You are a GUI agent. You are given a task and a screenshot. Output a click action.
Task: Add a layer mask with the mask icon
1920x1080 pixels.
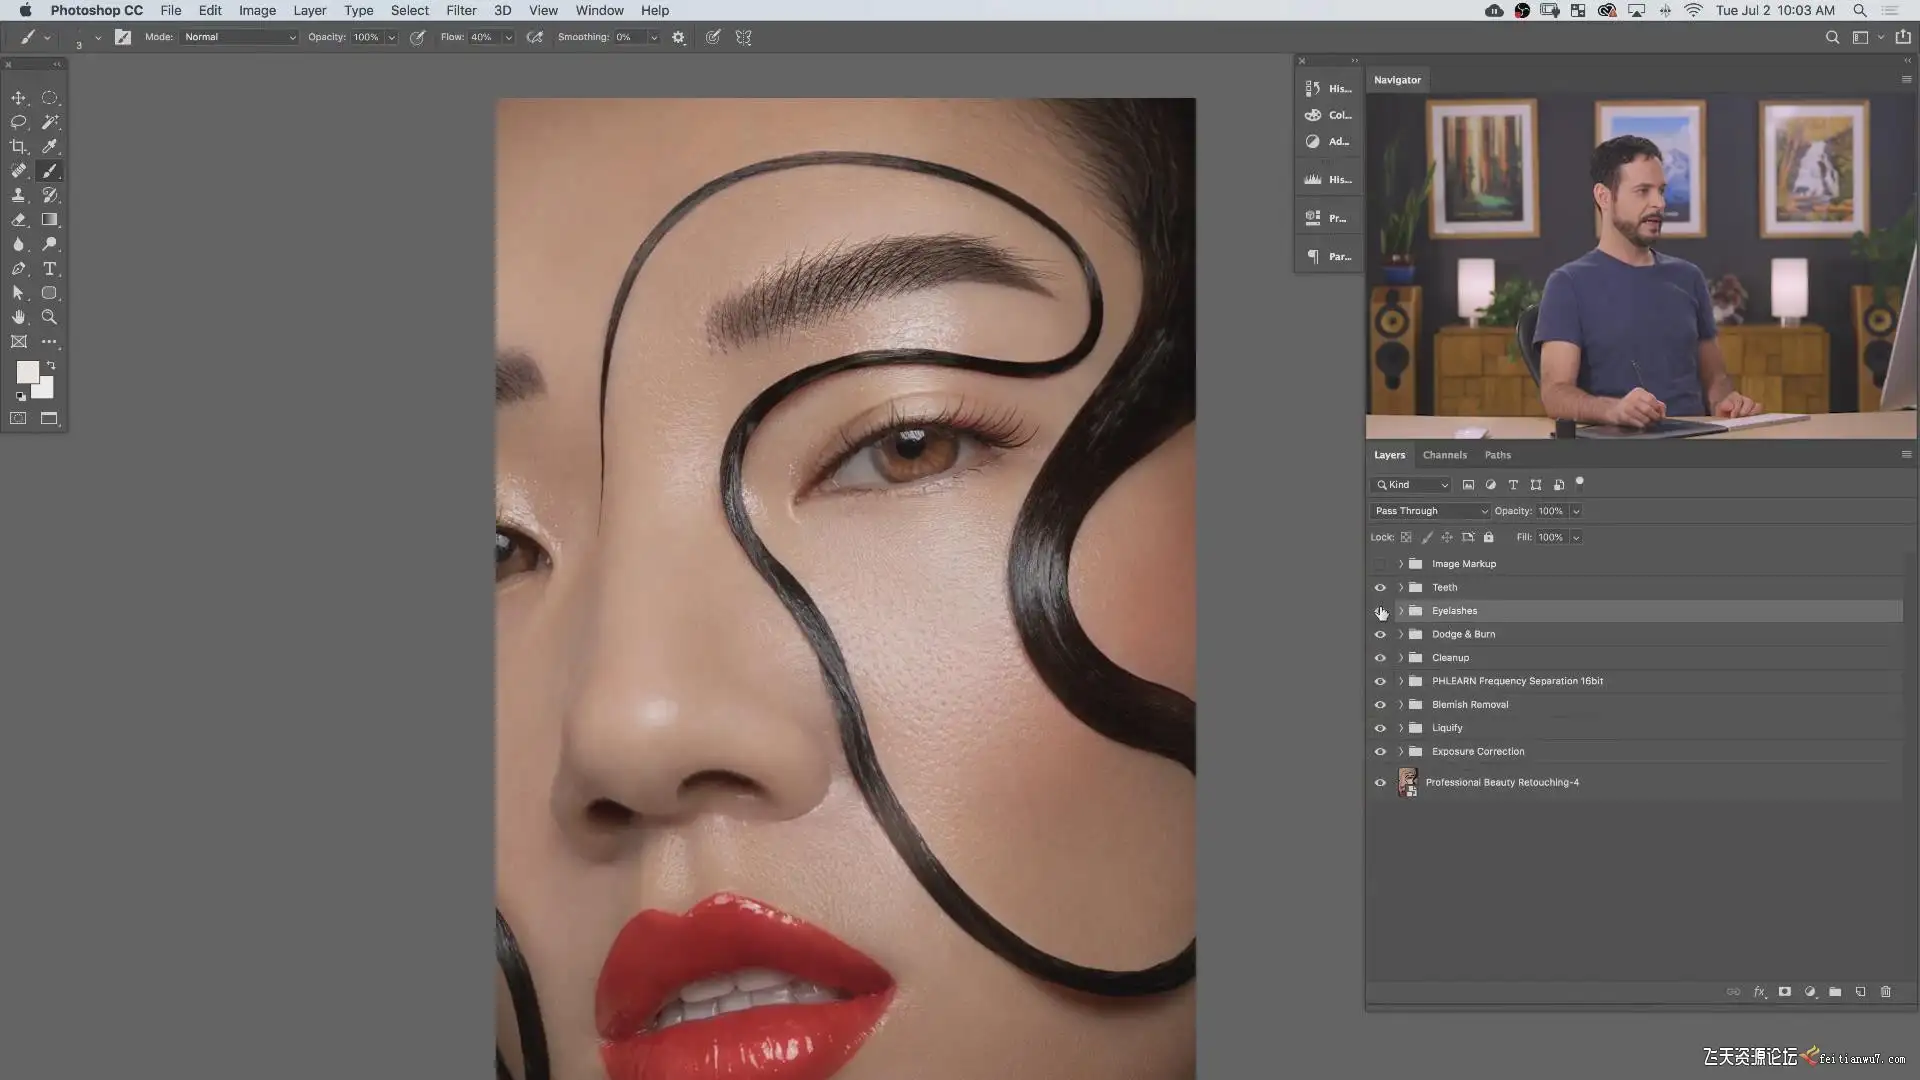[1784, 992]
